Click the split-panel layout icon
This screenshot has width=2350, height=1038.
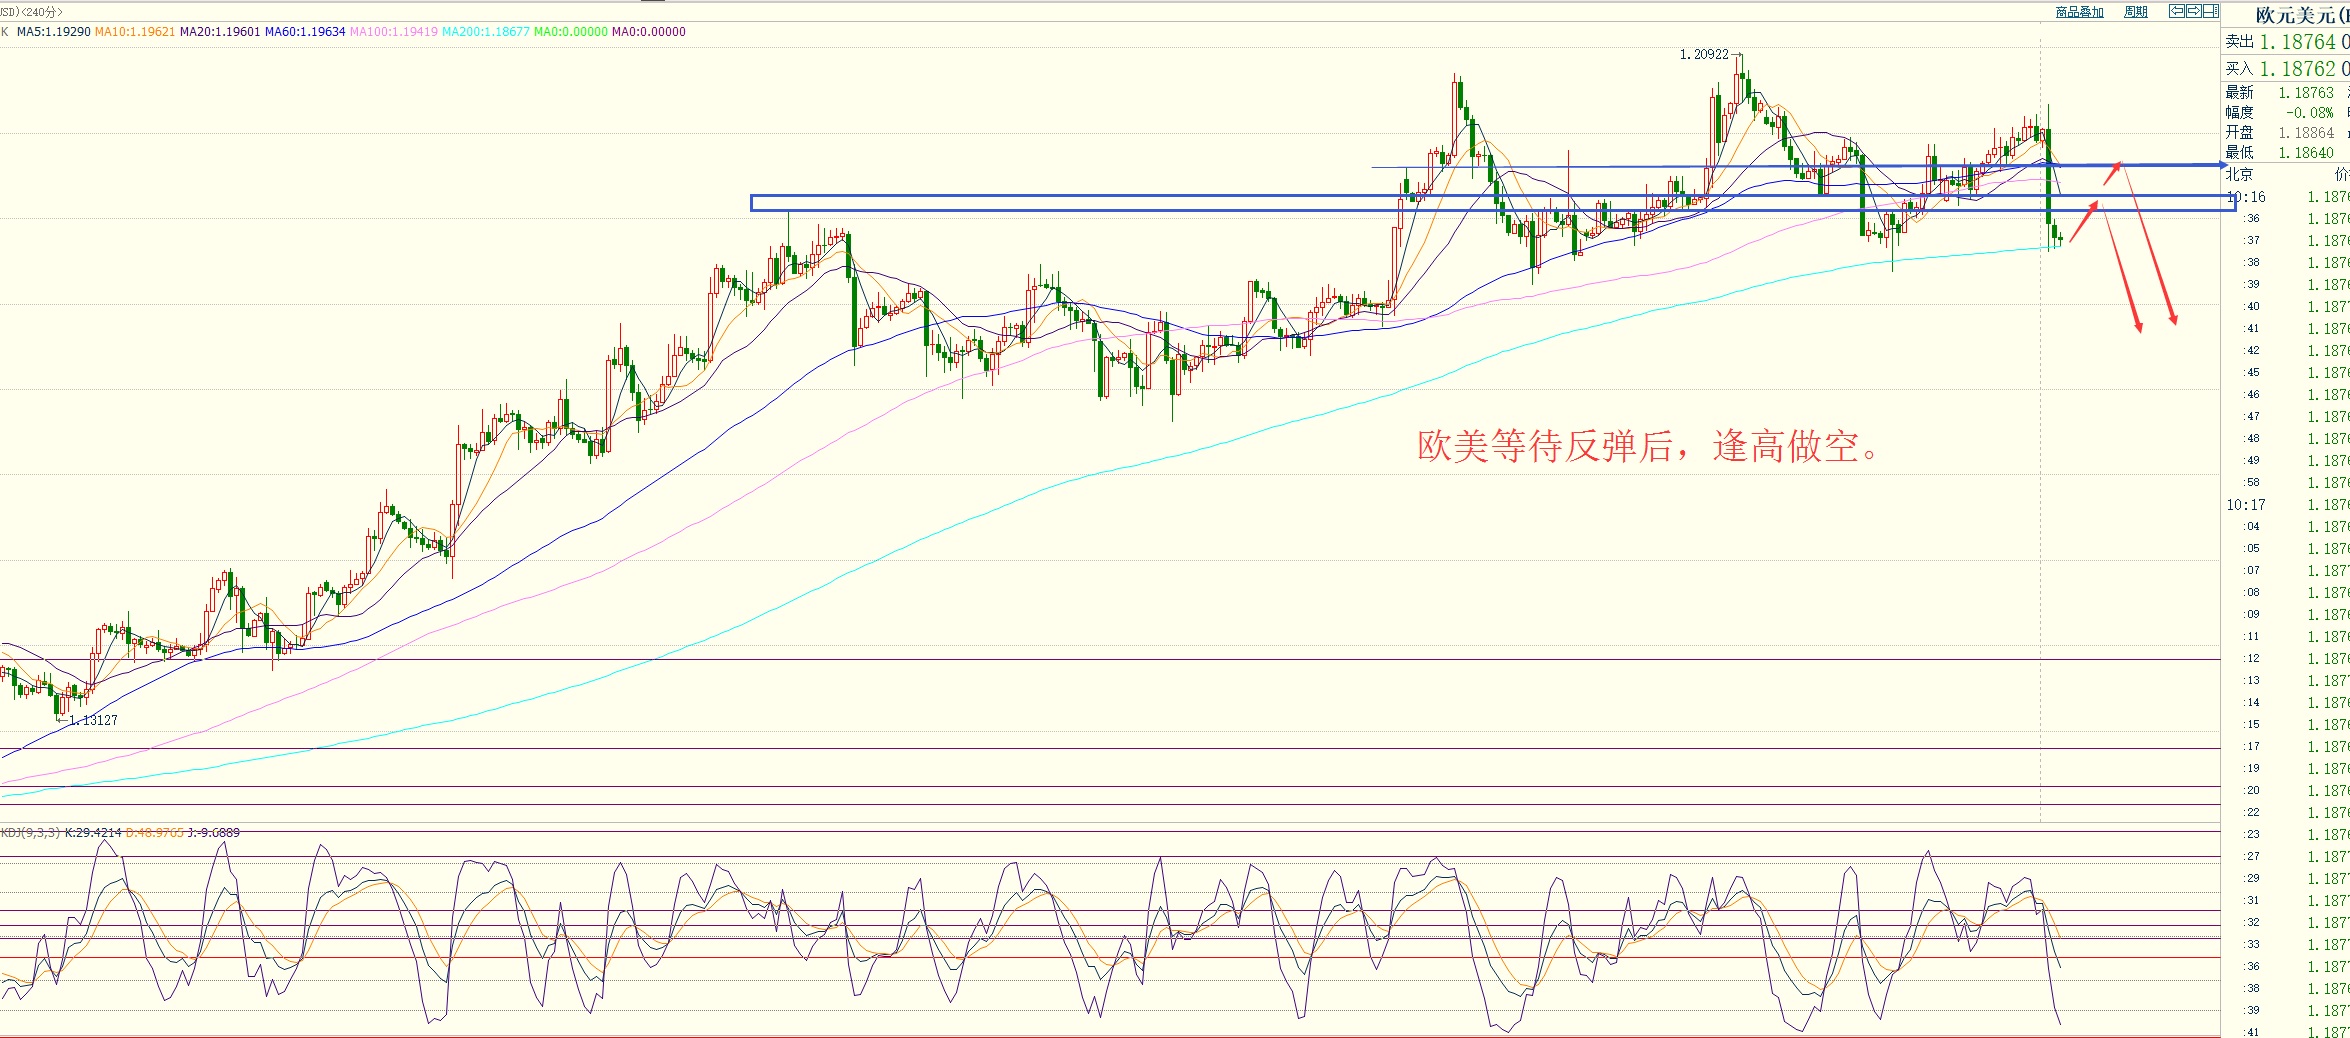(x=2210, y=11)
